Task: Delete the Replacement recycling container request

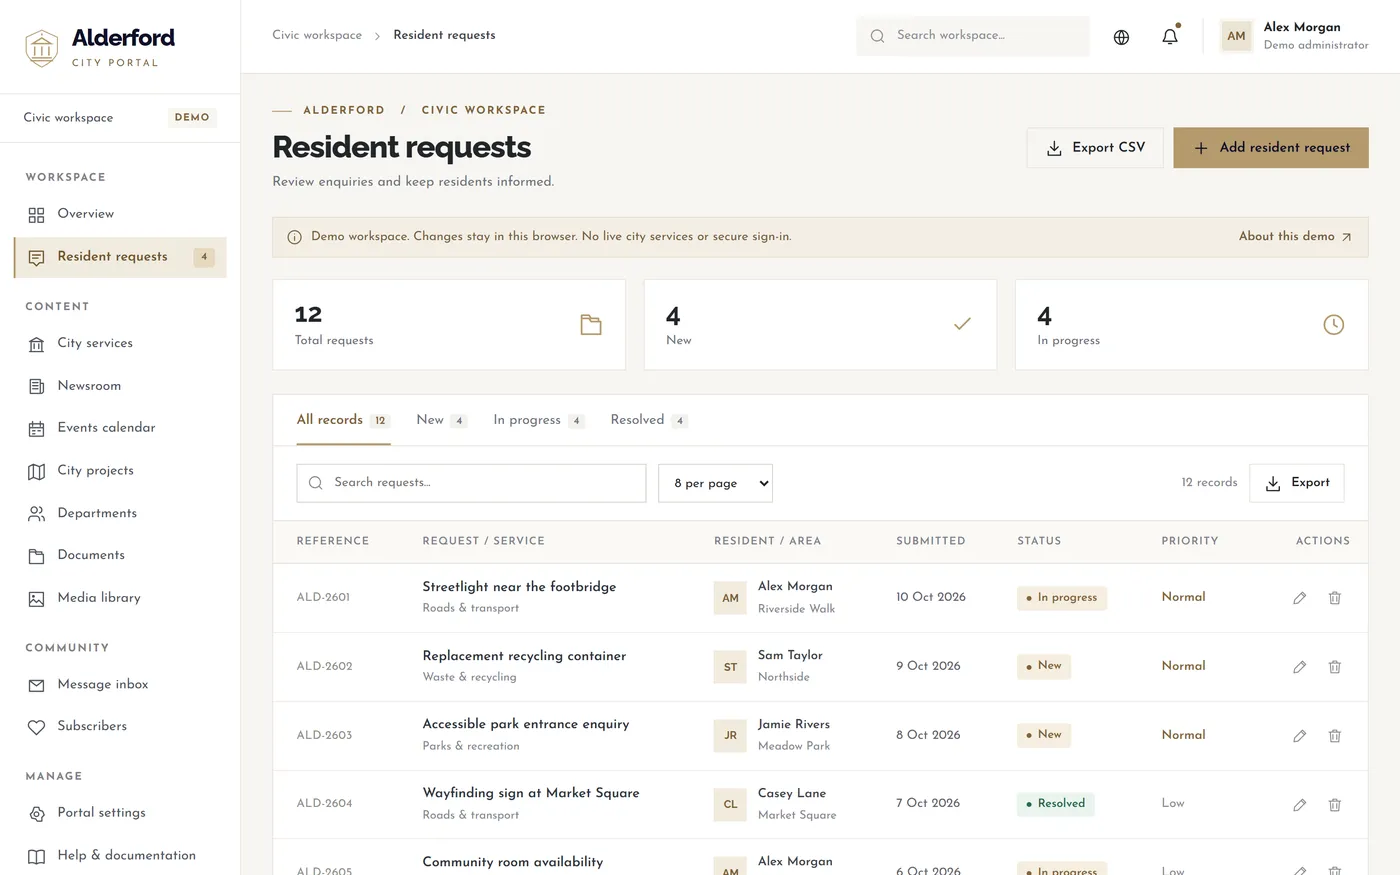Action: [1334, 667]
